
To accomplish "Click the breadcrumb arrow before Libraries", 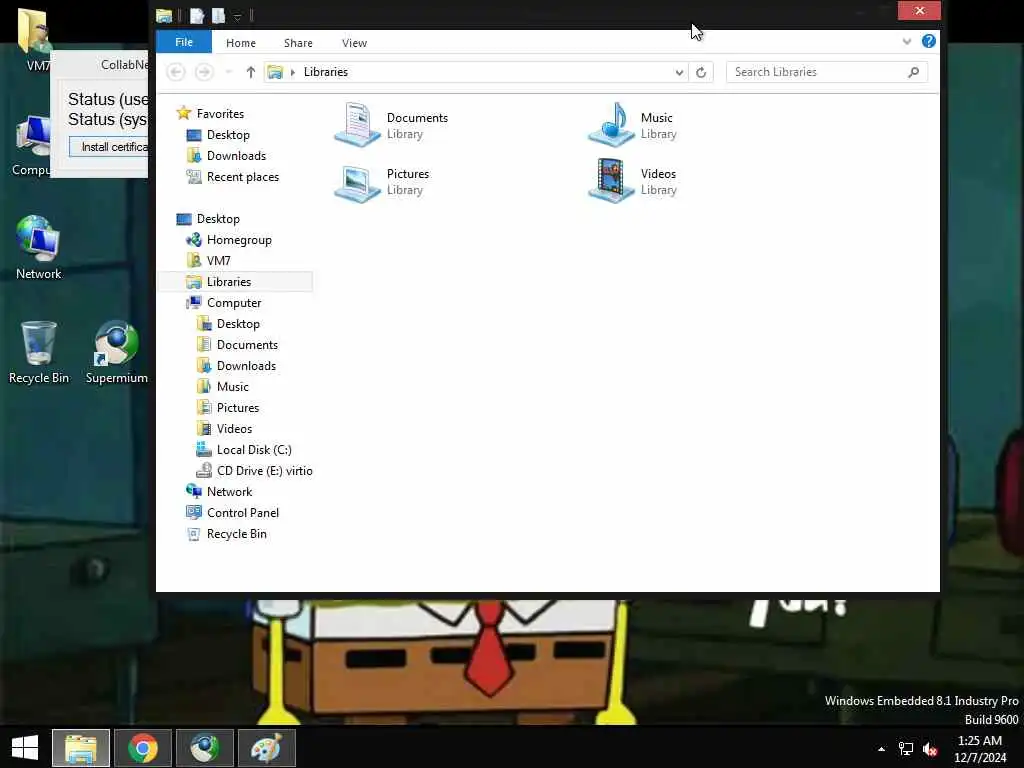I will coord(293,72).
